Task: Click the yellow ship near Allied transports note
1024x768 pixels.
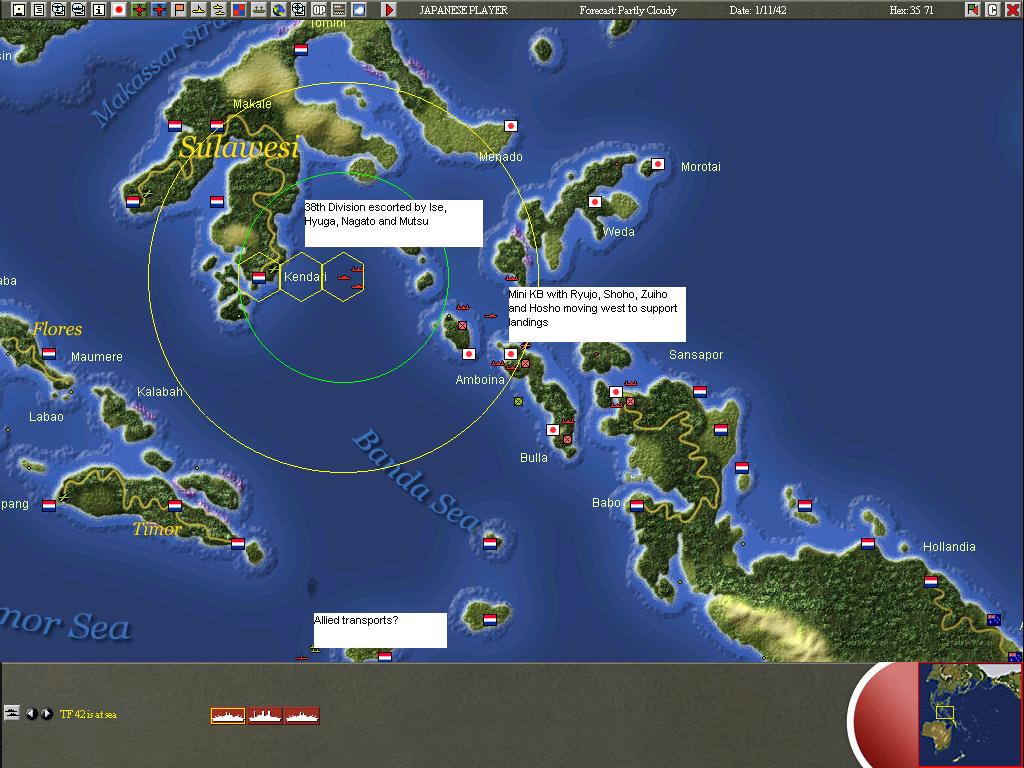Action: [315, 649]
